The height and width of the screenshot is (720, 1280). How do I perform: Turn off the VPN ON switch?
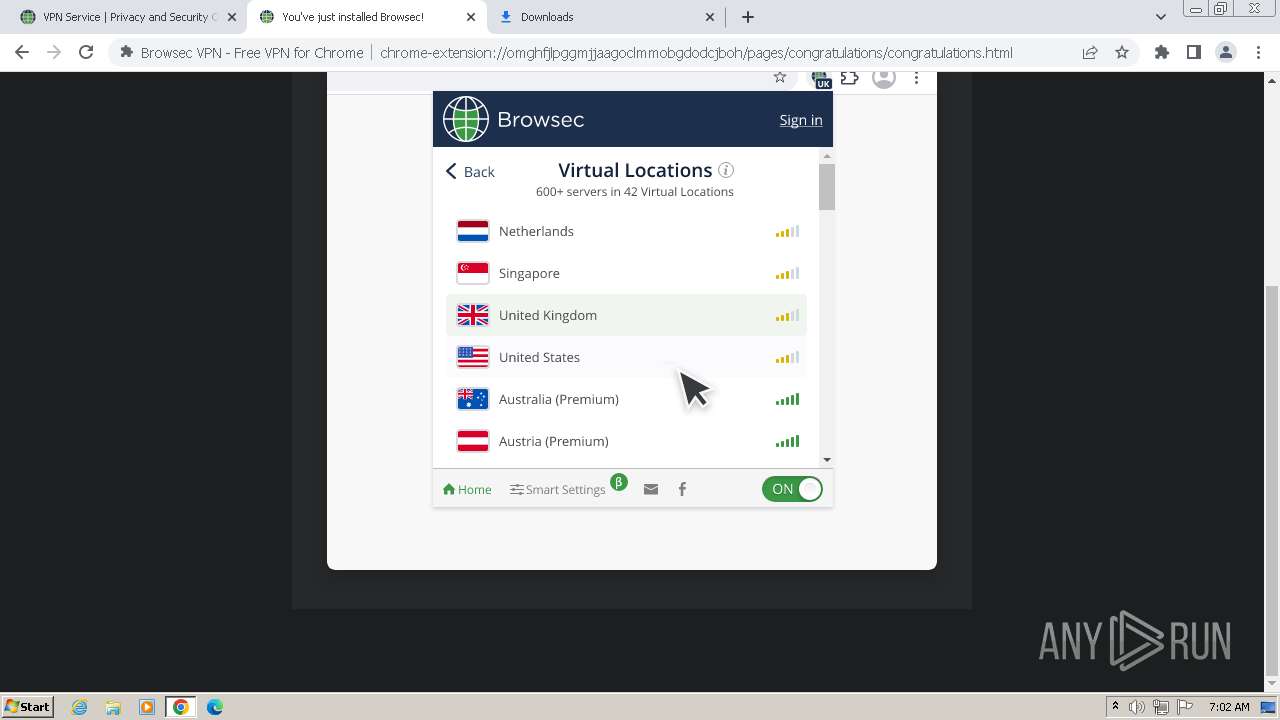point(792,489)
